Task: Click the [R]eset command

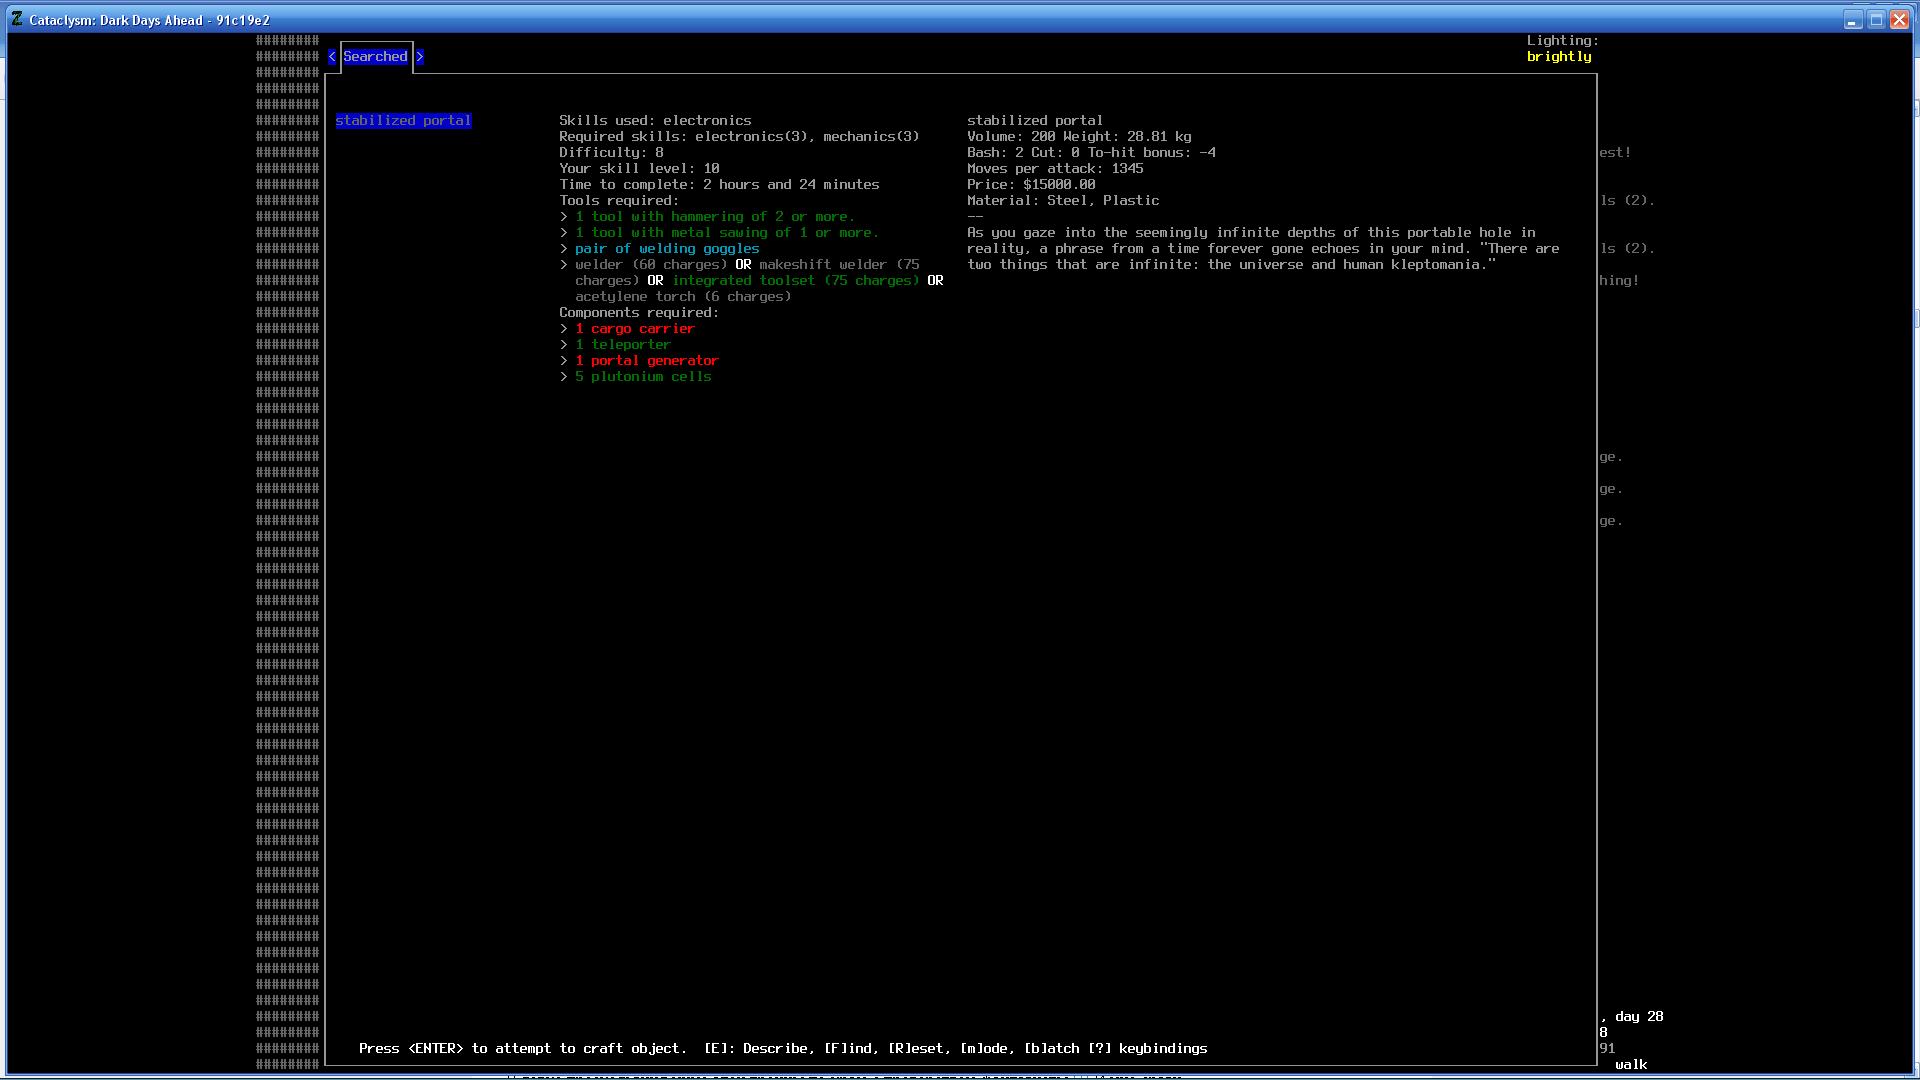Action: (x=914, y=1049)
